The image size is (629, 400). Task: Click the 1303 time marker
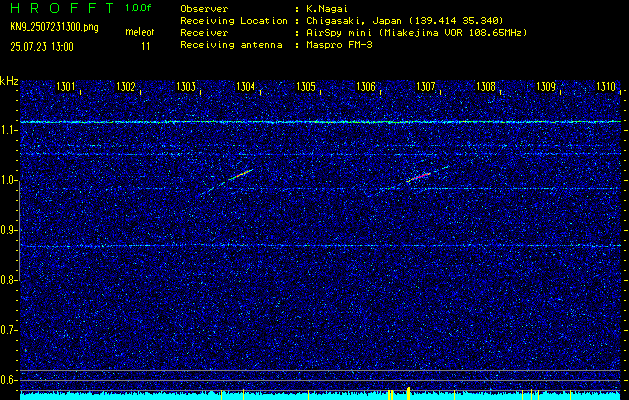[x=186, y=87]
